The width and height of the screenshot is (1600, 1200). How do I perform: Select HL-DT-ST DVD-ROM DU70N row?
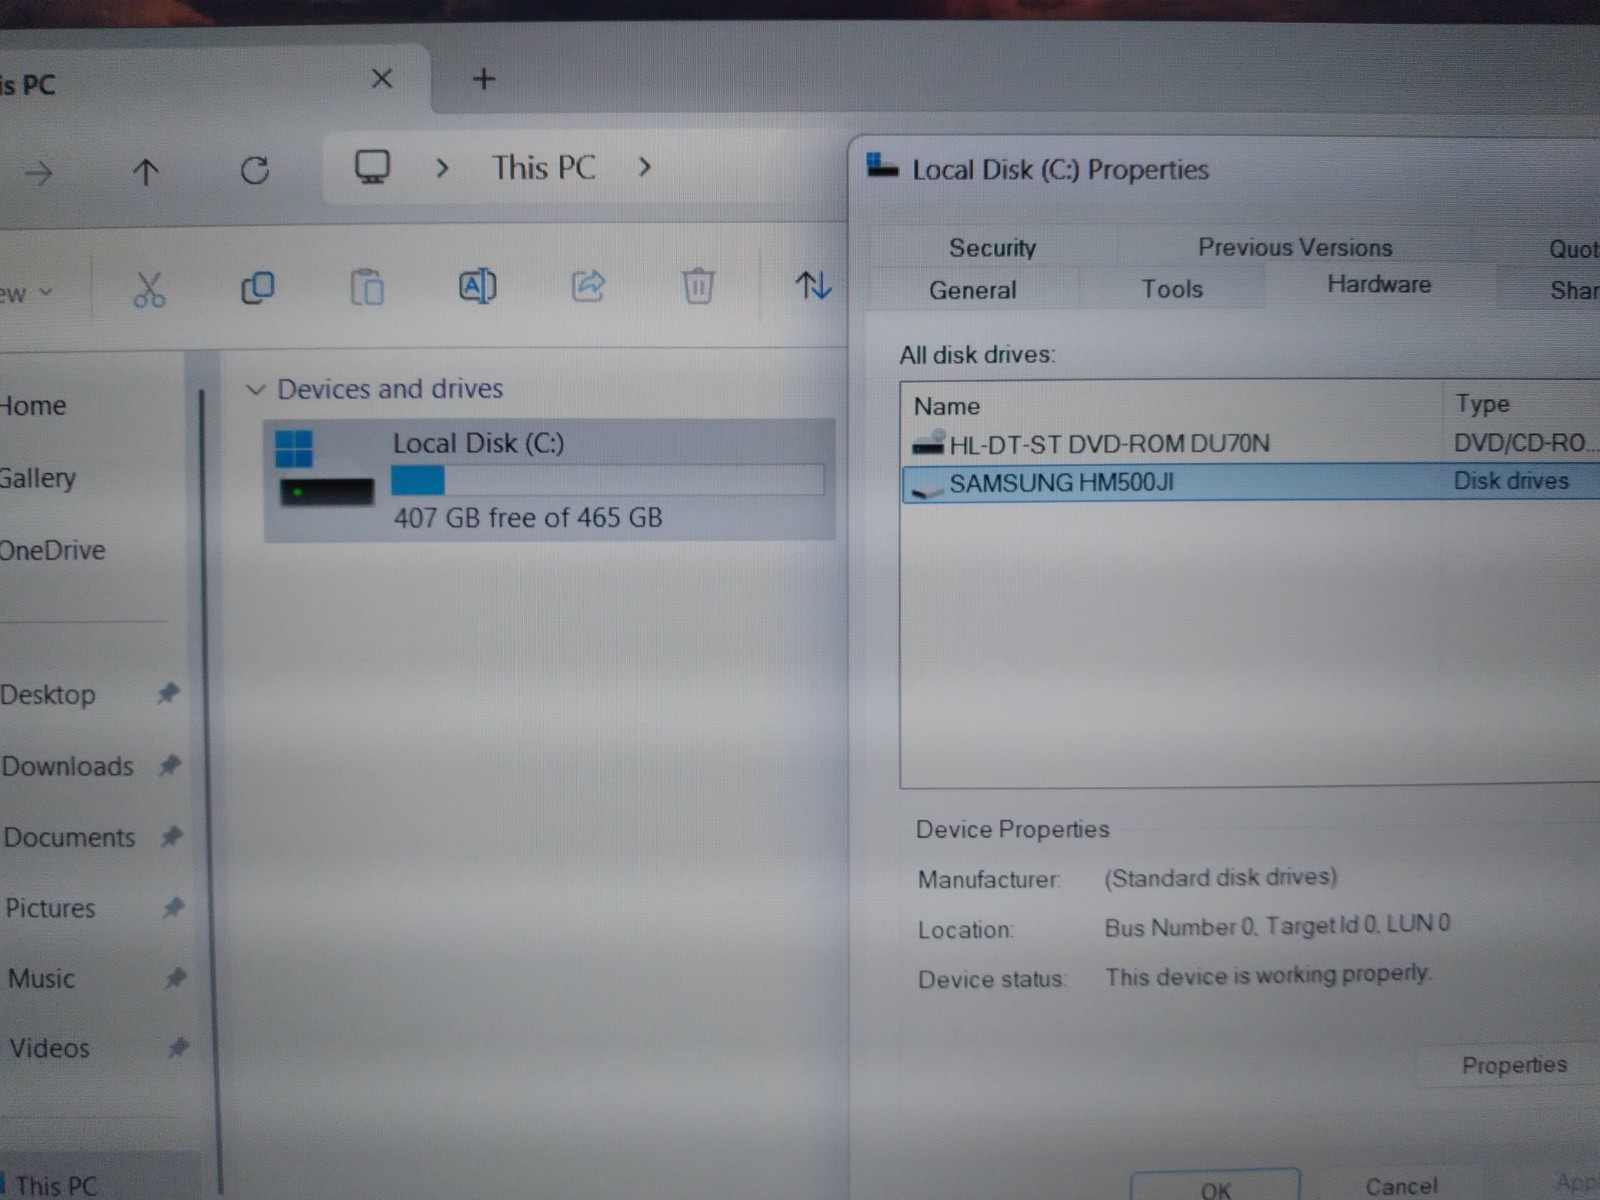pos(1250,443)
